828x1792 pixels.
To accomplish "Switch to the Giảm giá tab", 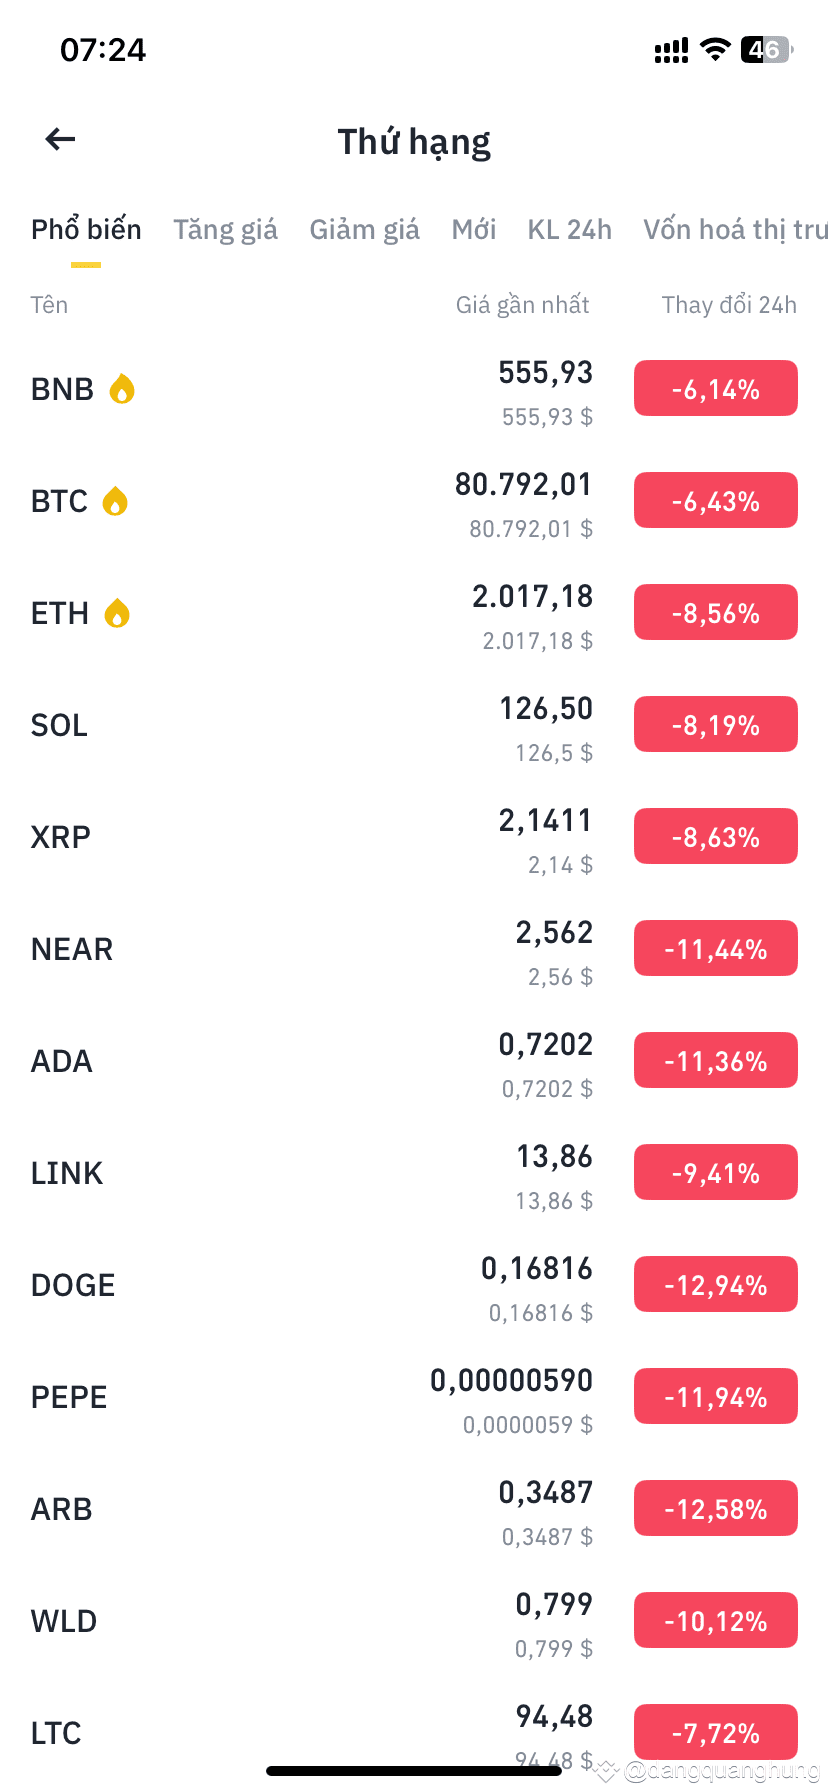I will pyautogui.click(x=365, y=230).
